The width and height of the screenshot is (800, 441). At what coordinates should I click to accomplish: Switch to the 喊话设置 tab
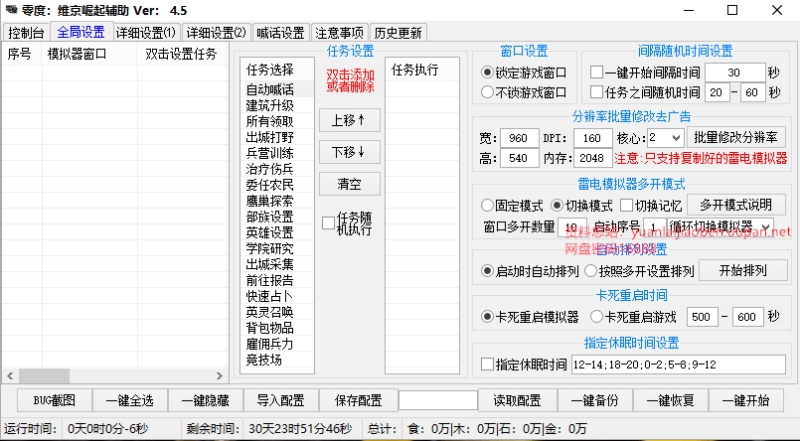pyautogui.click(x=281, y=33)
